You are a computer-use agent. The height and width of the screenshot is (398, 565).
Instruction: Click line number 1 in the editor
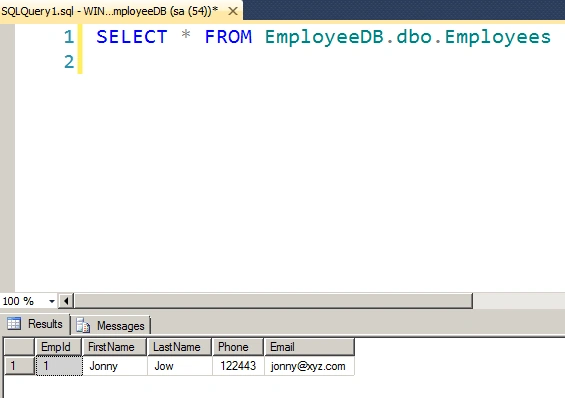tap(69, 37)
